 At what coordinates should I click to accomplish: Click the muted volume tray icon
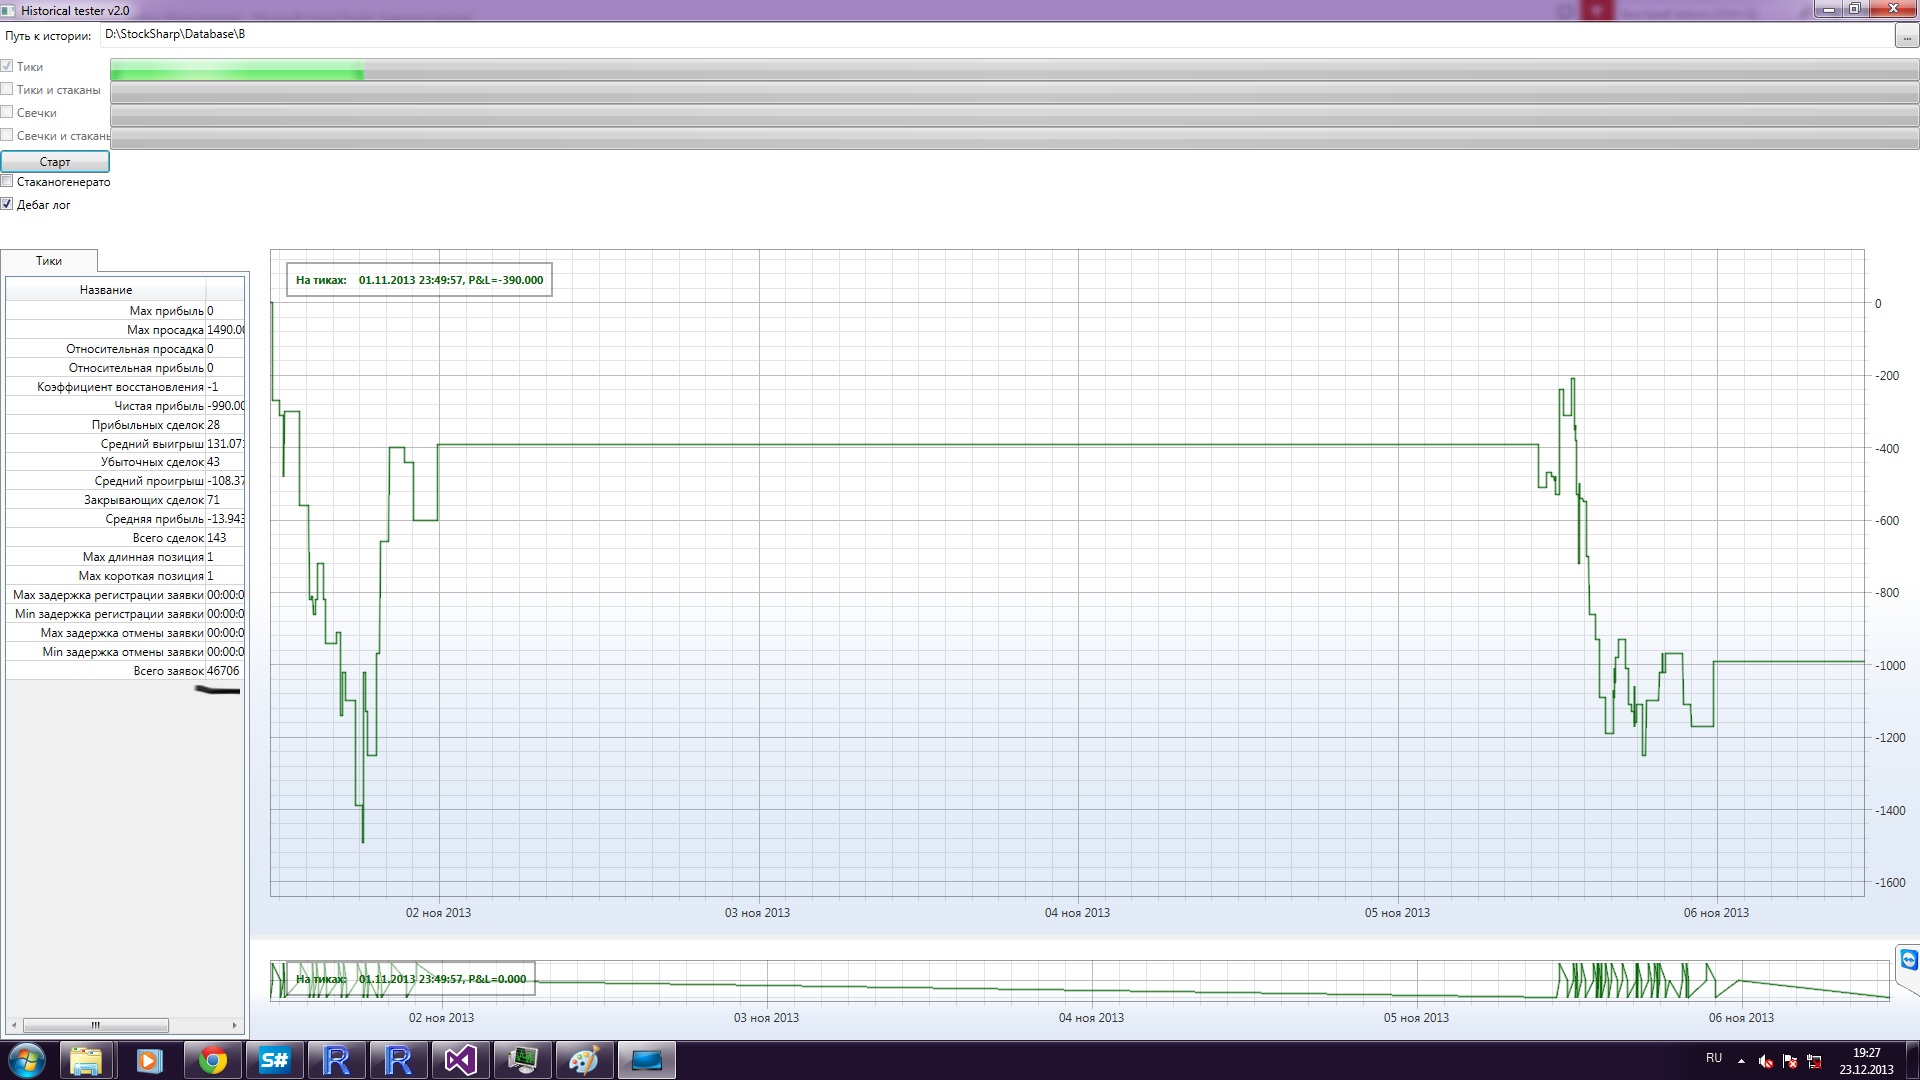point(1766,1061)
